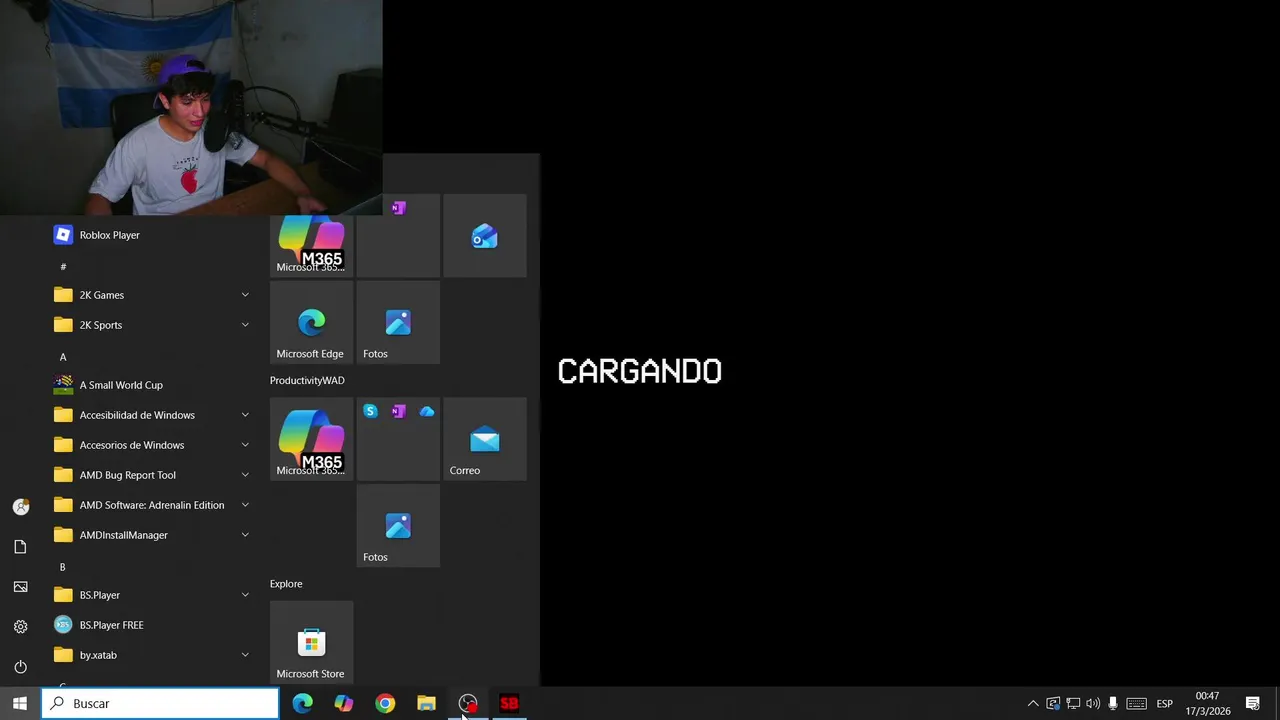Open Microsoft Edge from the taskbar
This screenshot has height=720, width=1280.
[x=303, y=704]
